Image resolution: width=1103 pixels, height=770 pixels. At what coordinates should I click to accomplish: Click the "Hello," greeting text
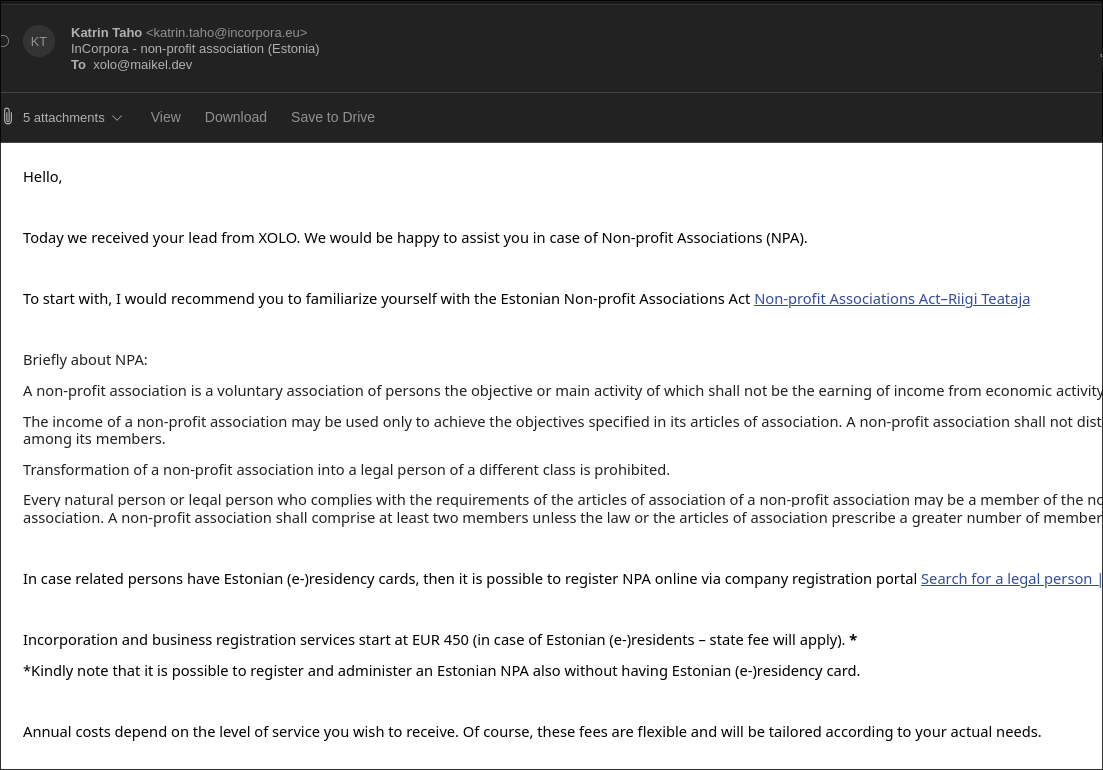pyautogui.click(x=43, y=177)
